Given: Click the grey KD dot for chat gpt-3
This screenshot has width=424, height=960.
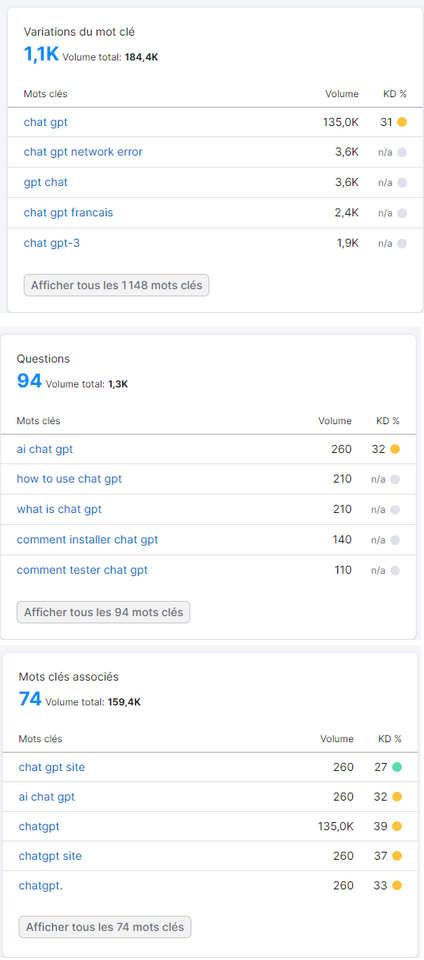Looking at the screenshot, I should tap(402, 243).
